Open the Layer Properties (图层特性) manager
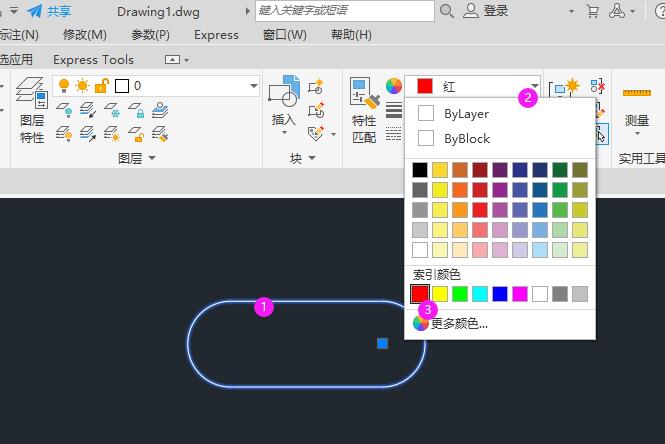Image resolution: width=665 pixels, height=444 pixels. pyautogui.click(x=32, y=110)
